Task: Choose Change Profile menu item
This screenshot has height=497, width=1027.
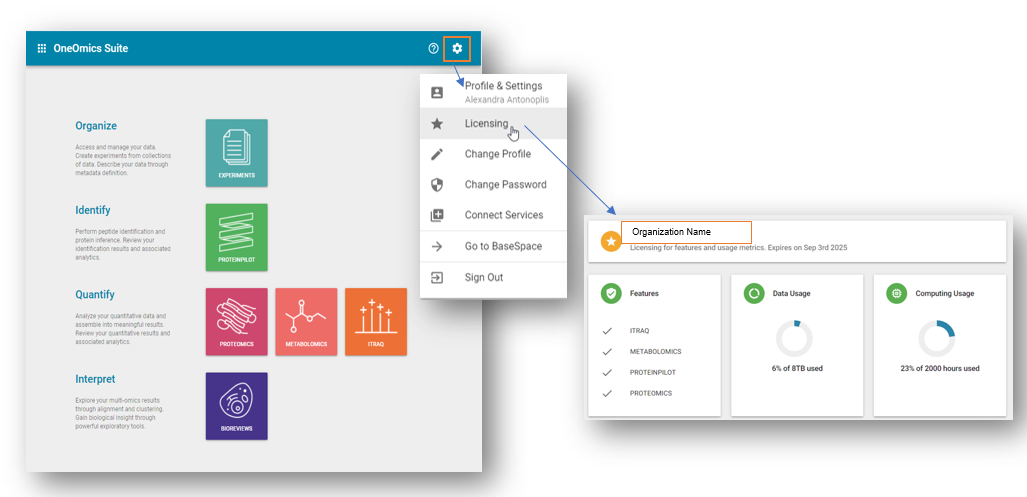Action: click(x=497, y=154)
